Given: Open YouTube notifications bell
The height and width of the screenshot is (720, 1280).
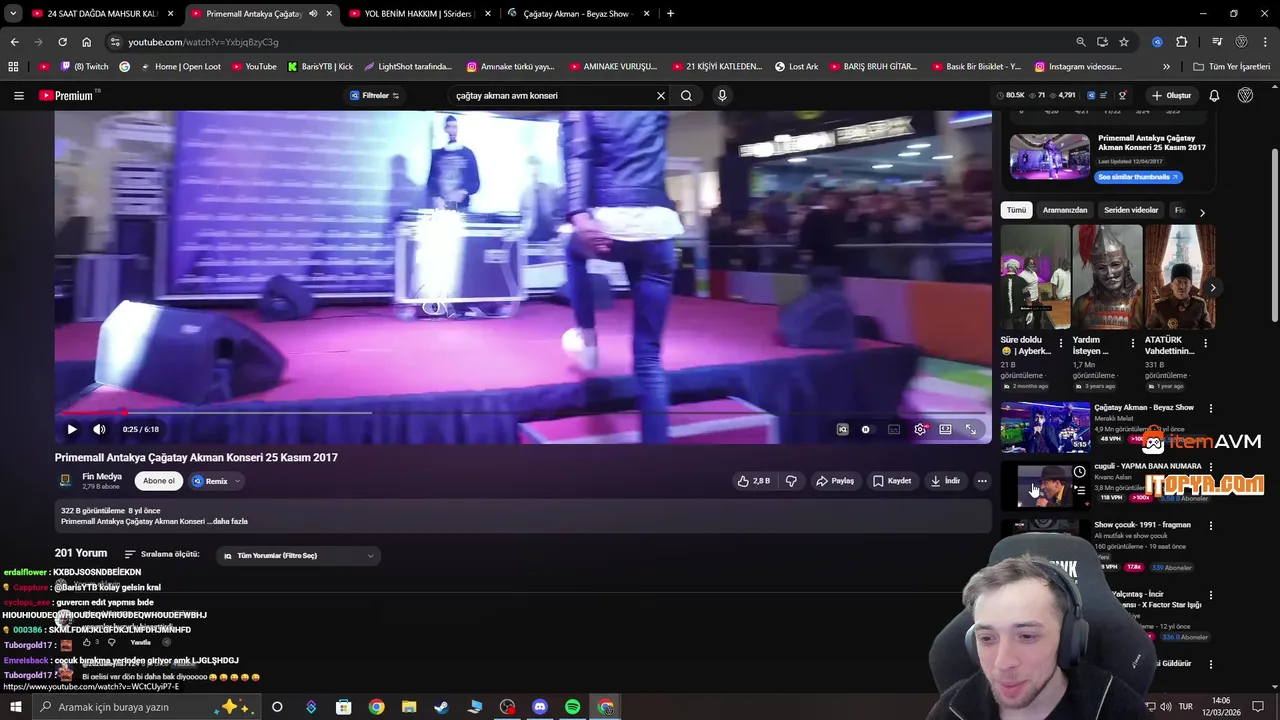Looking at the screenshot, I should point(1214,96).
